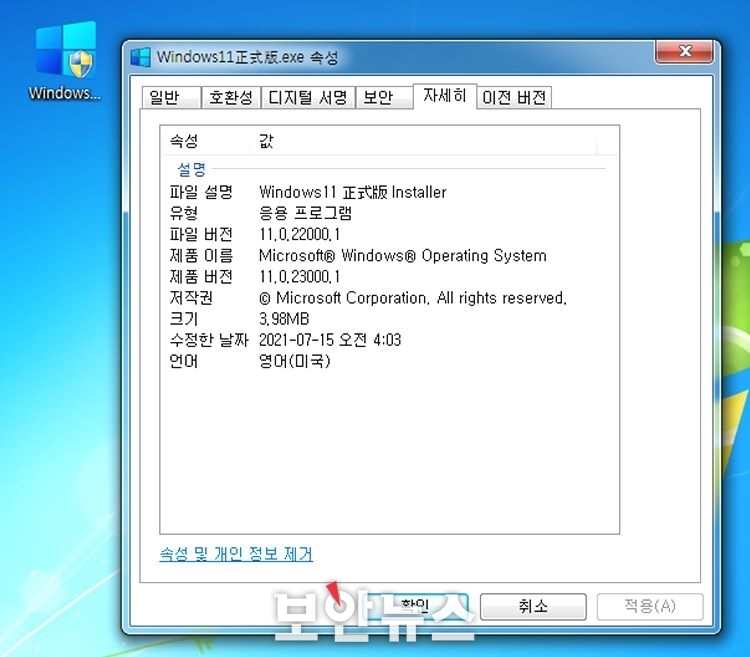Image resolution: width=750 pixels, height=657 pixels.
Task: Click the value 3.98MB
Action: tap(284, 319)
